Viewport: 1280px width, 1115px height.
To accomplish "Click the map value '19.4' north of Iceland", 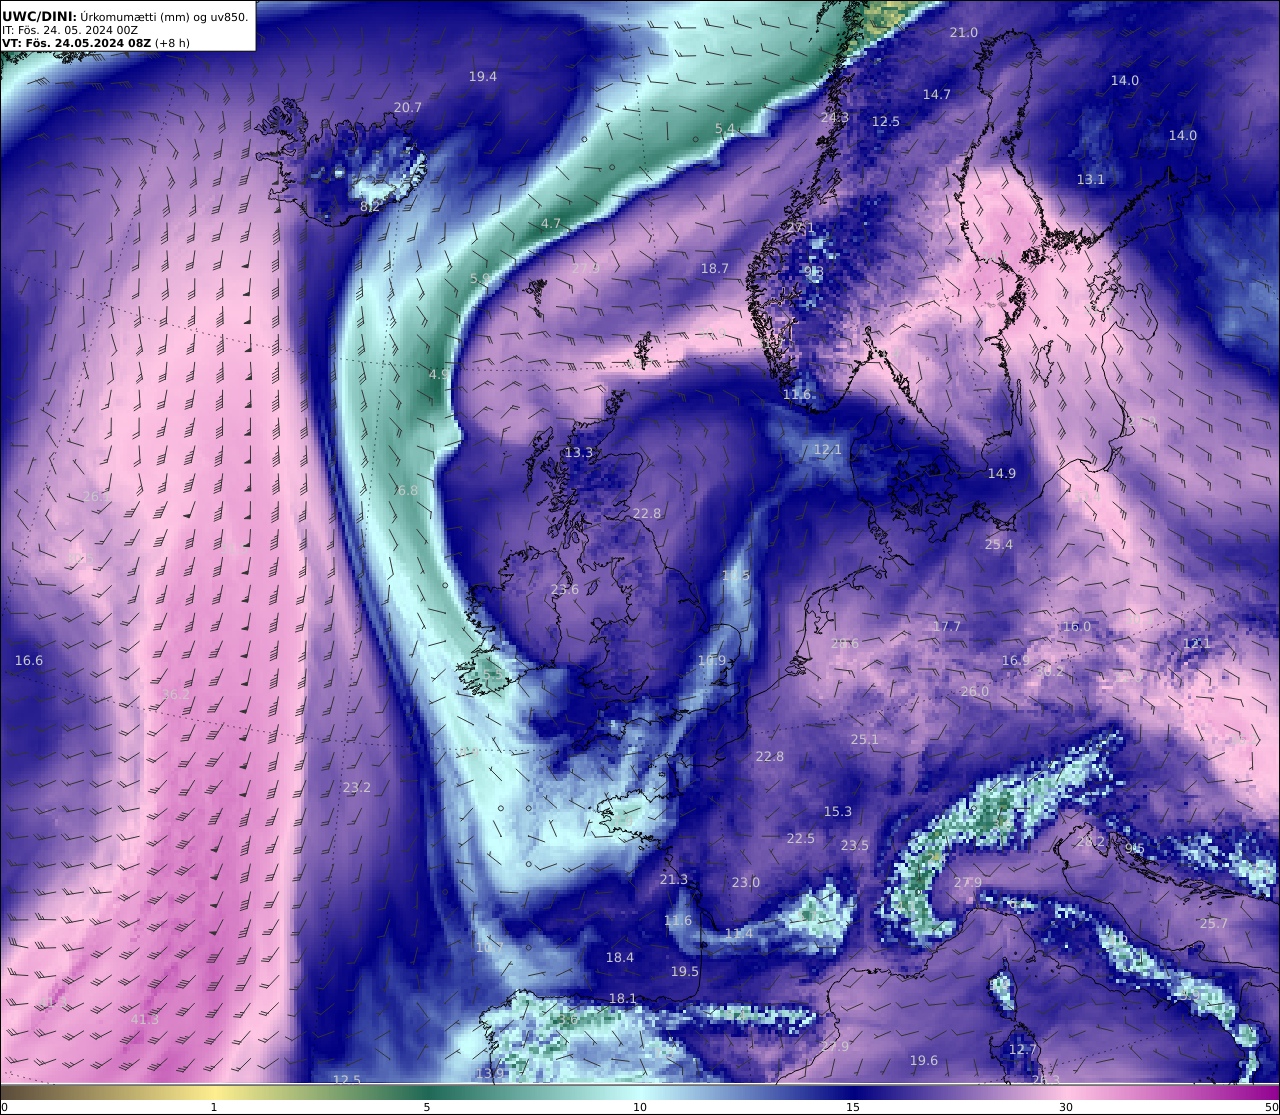I will [483, 77].
